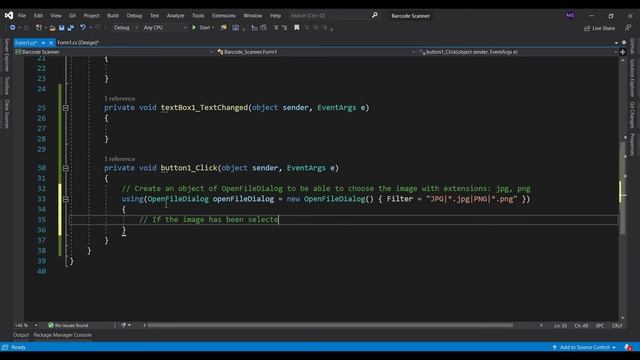The height and width of the screenshot is (360, 640).
Task: Undo the last action via the toolbar arrow
Action: pos(83,28)
